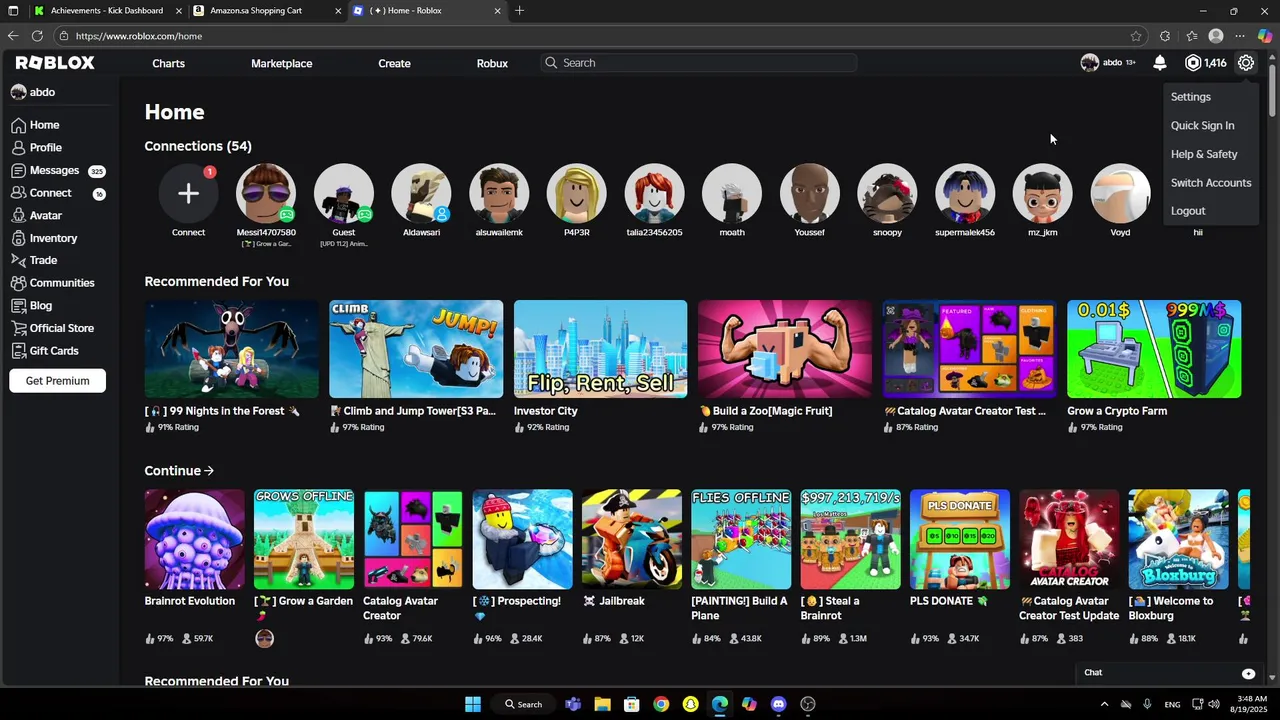Expand Continue section arrow

pos(208,471)
